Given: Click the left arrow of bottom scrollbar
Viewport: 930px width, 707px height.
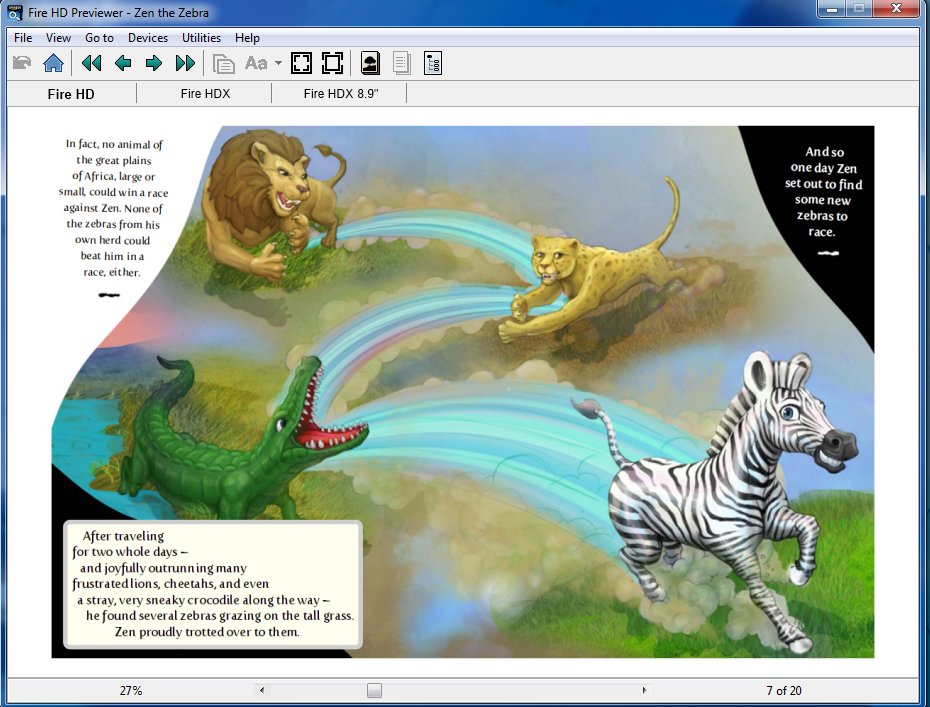Looking at the screenshot, I should pos(262,690).
